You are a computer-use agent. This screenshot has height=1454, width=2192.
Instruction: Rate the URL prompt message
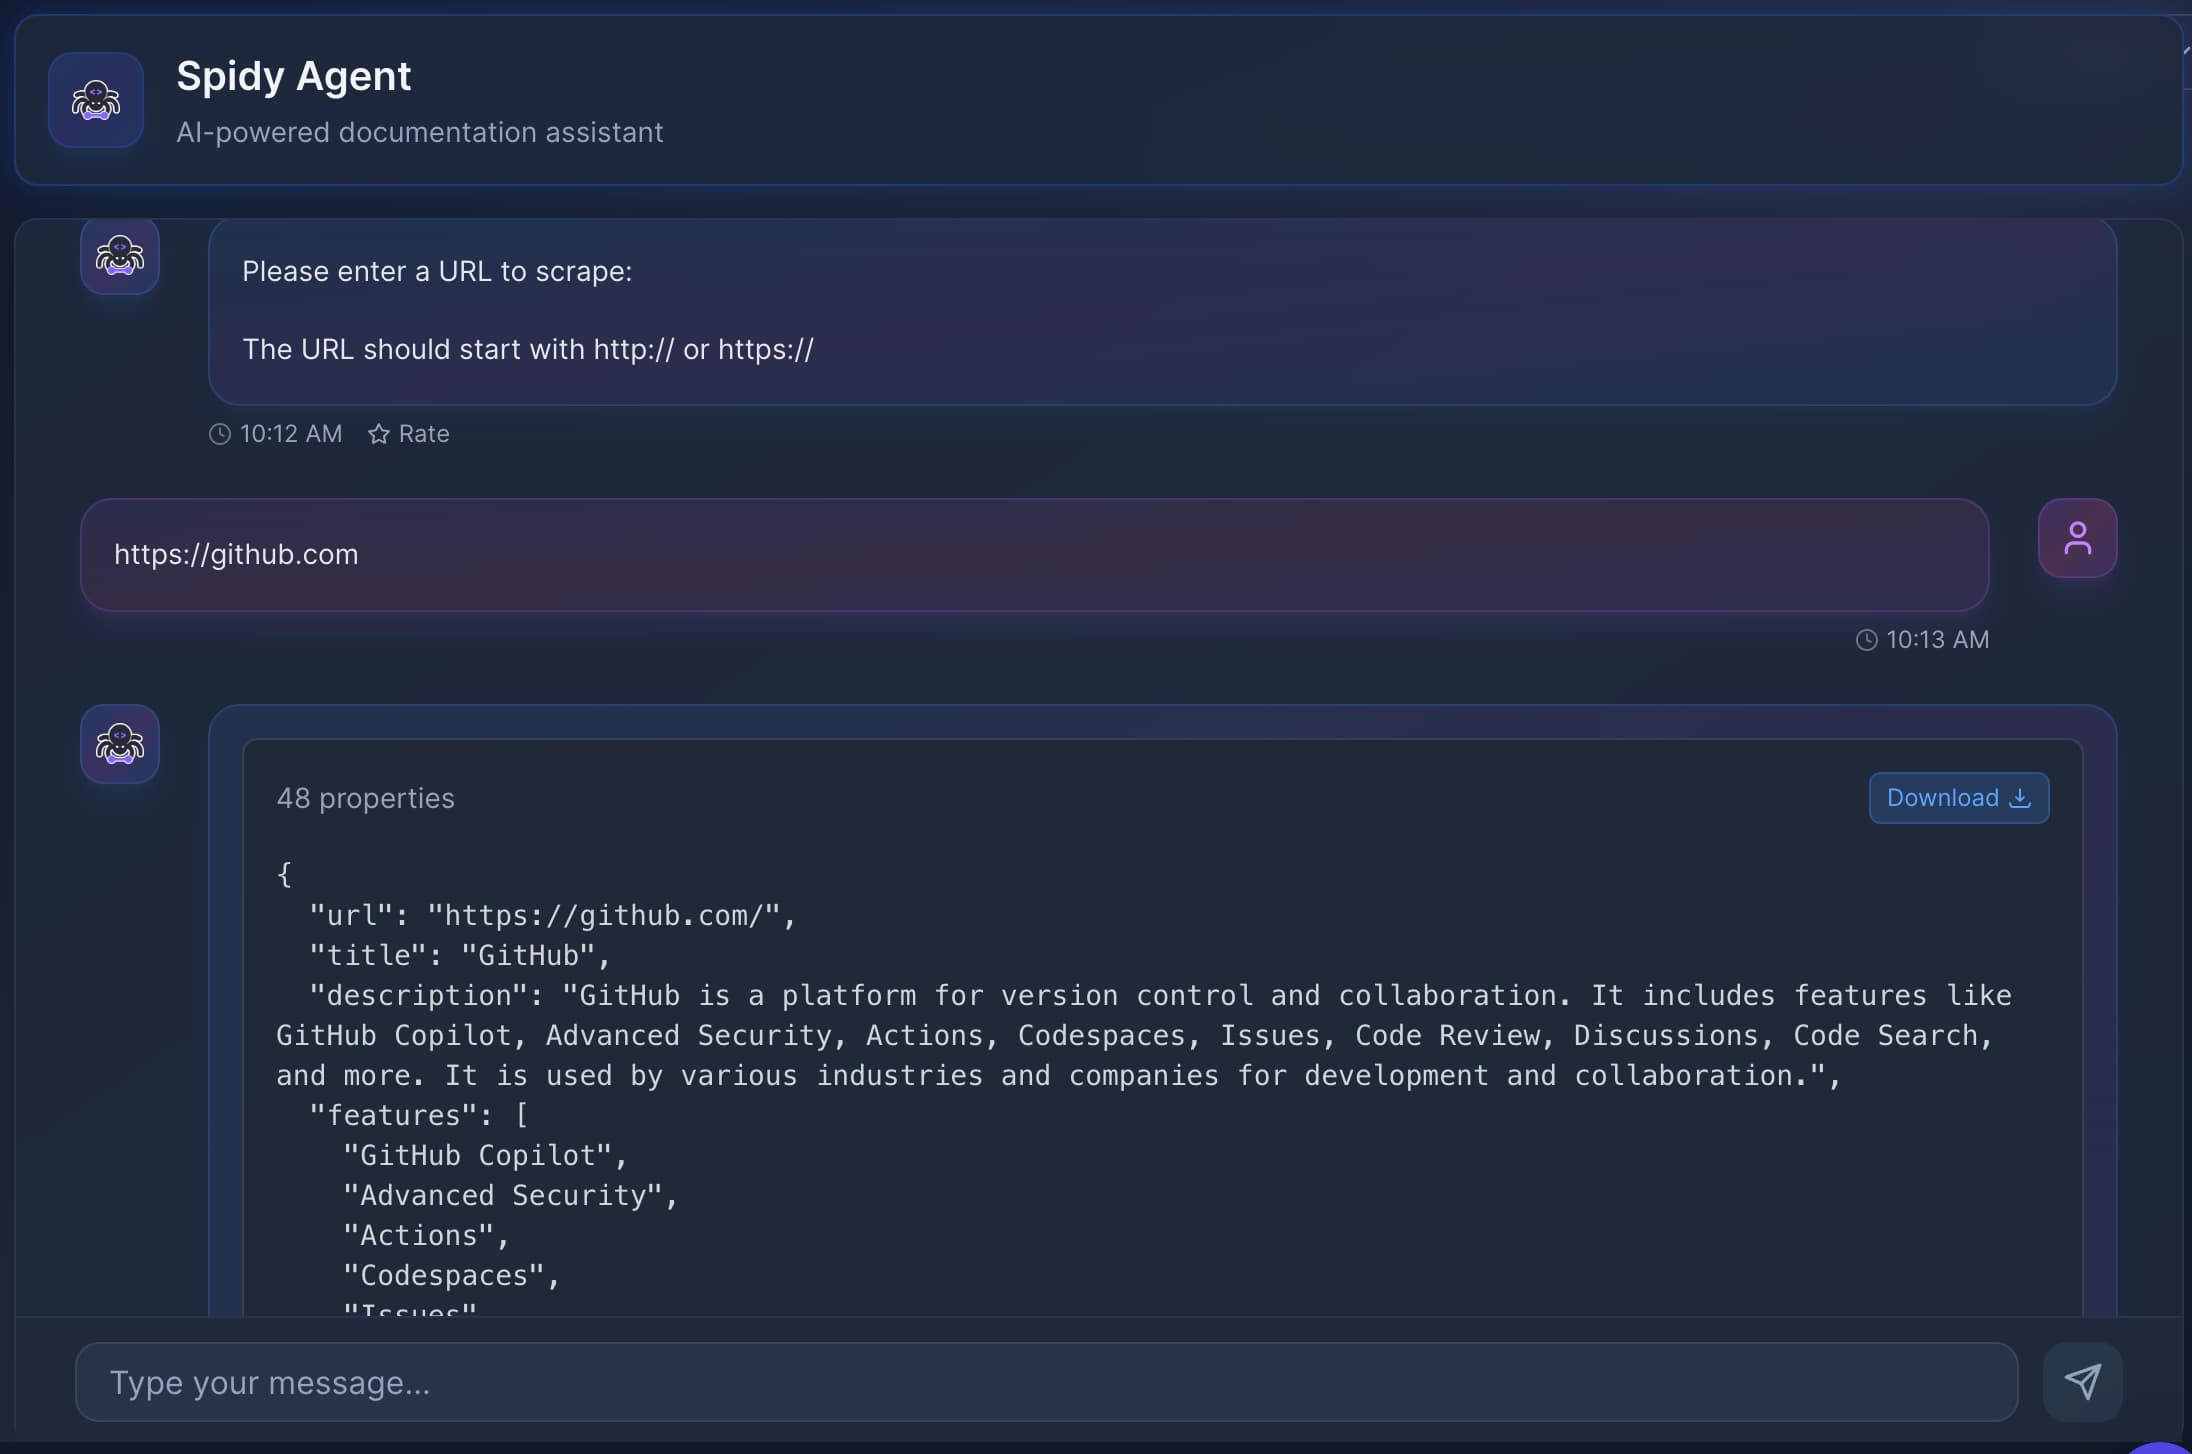click(x=409, y=434)
